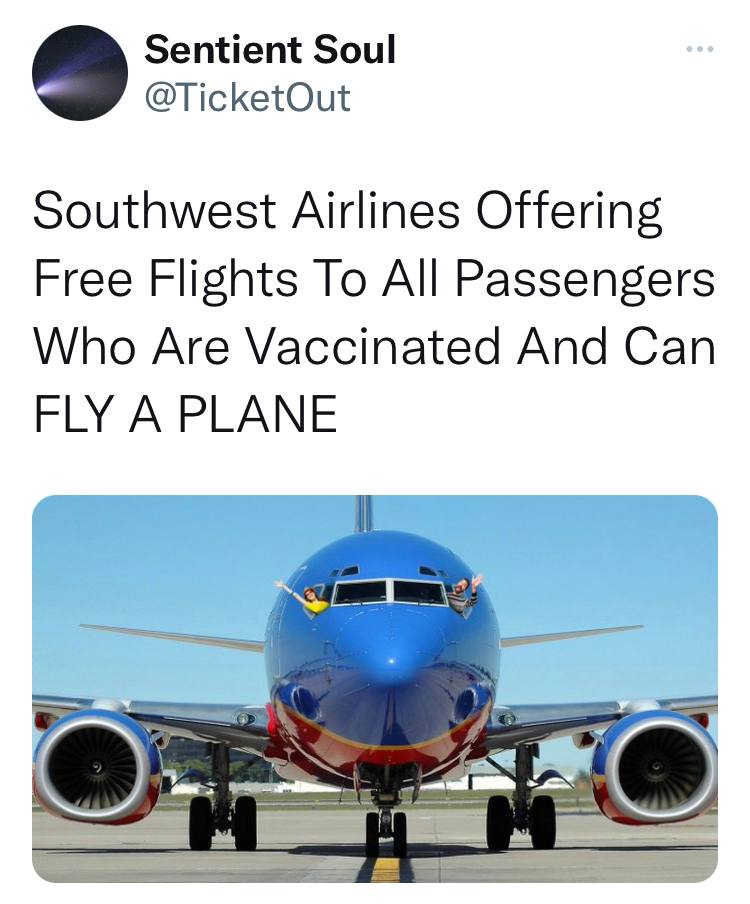Screen dimensions: 750x904
Task: Open the Southwest airplane photo
Action: coord(374,688)
